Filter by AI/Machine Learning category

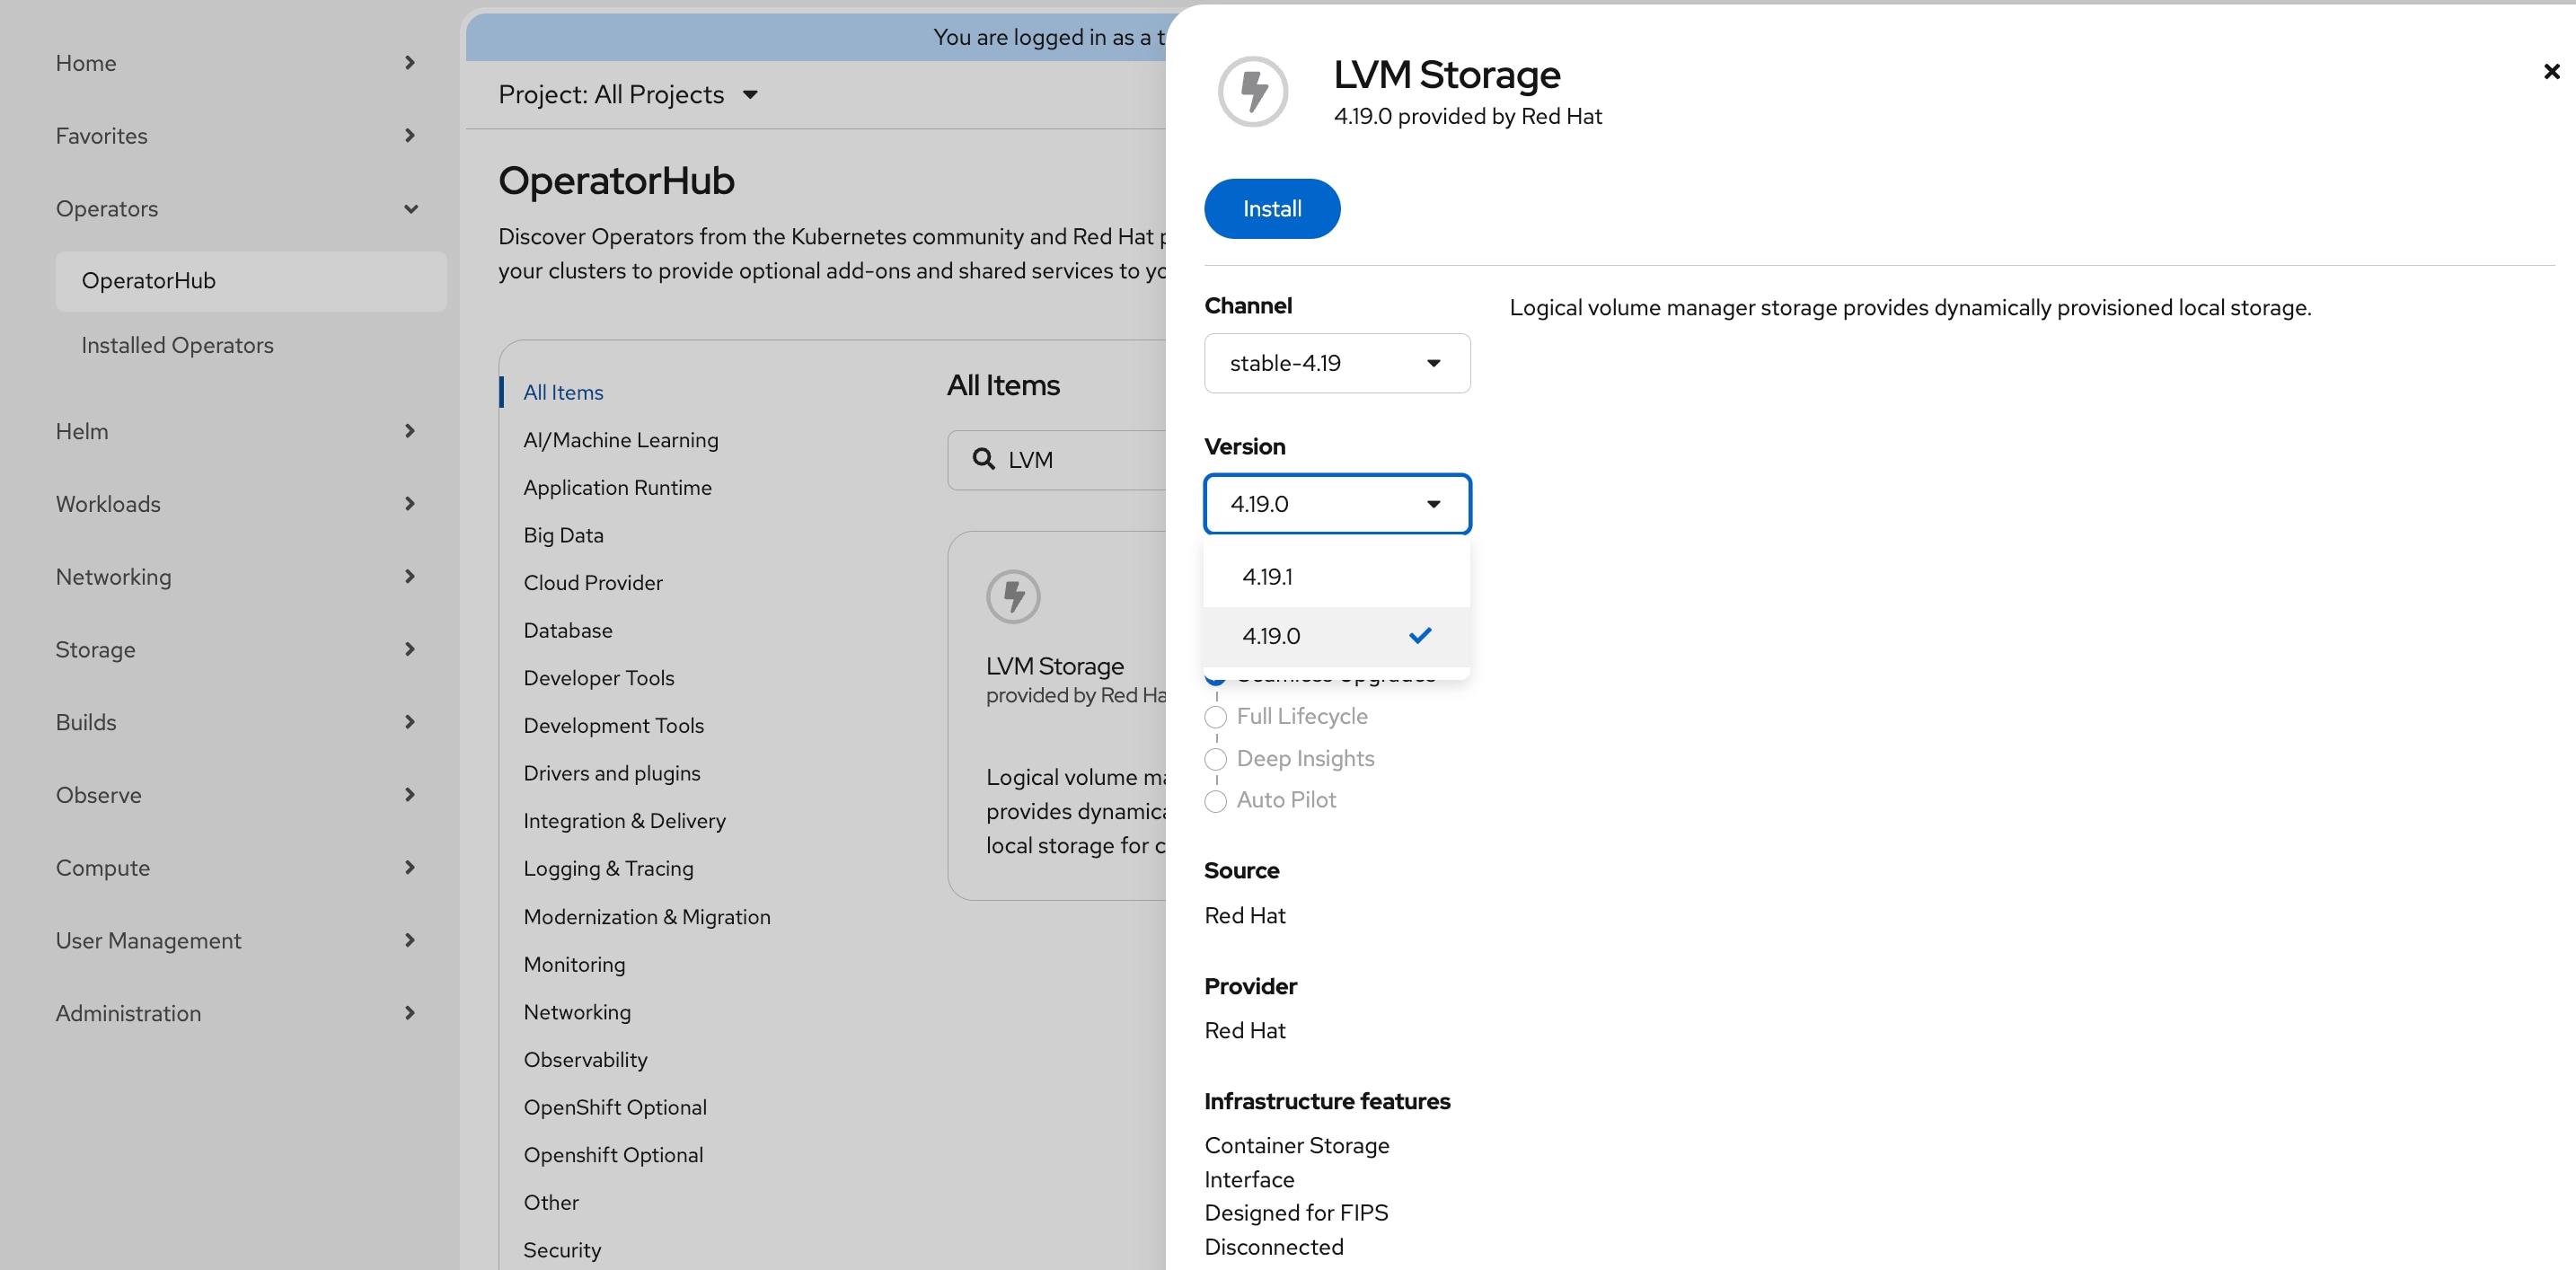pyautogui.click(x=620, y=441)
